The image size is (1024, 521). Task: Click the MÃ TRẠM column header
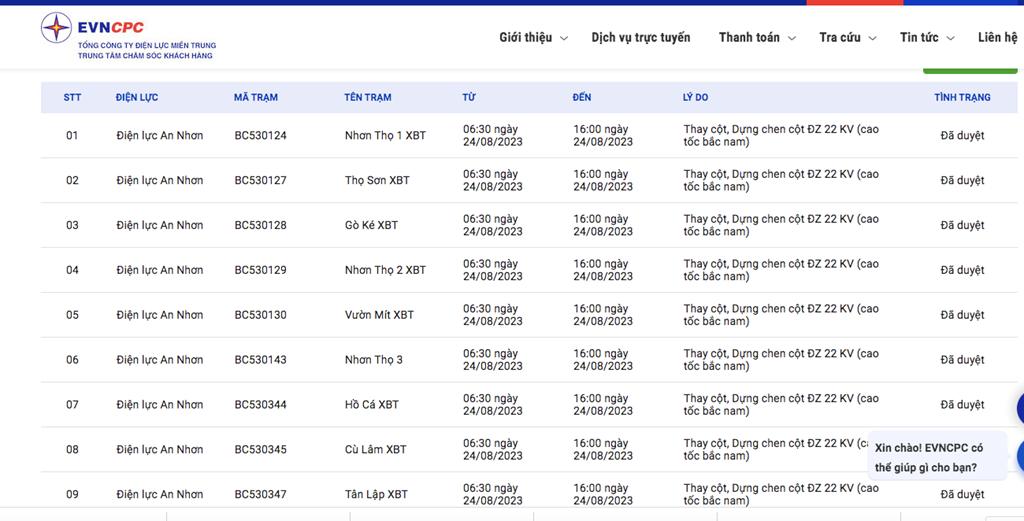[x=256, y=97]
